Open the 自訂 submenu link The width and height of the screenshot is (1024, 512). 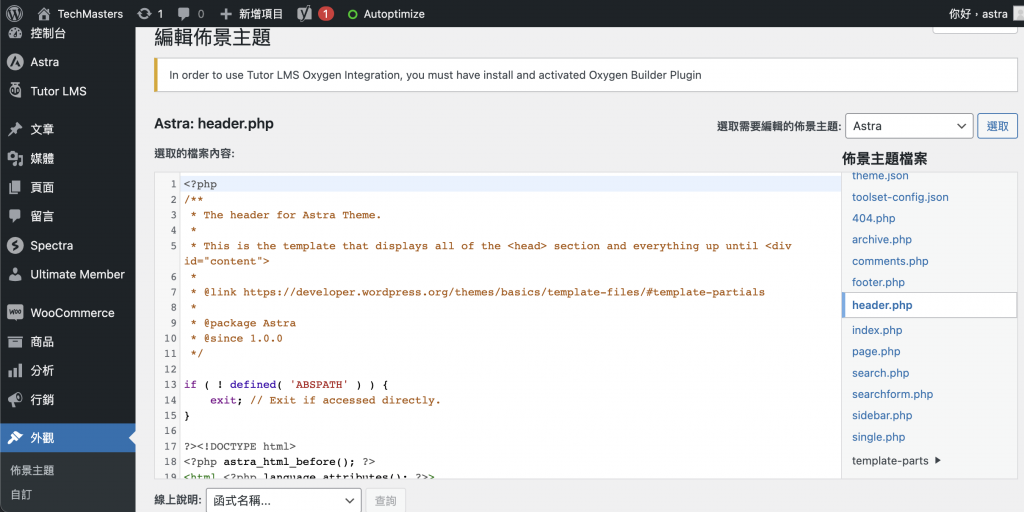21,494
